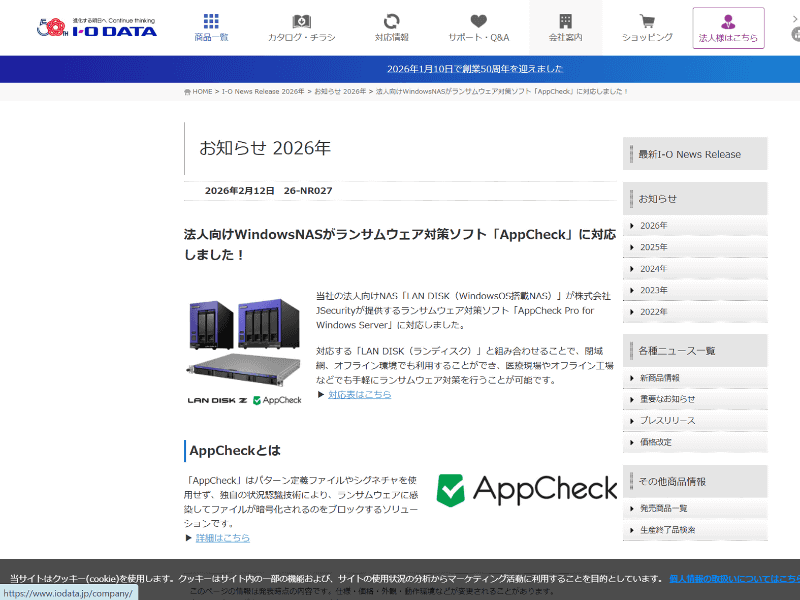Click the I-O DATA 50th anniversary logo

[96, 28]
